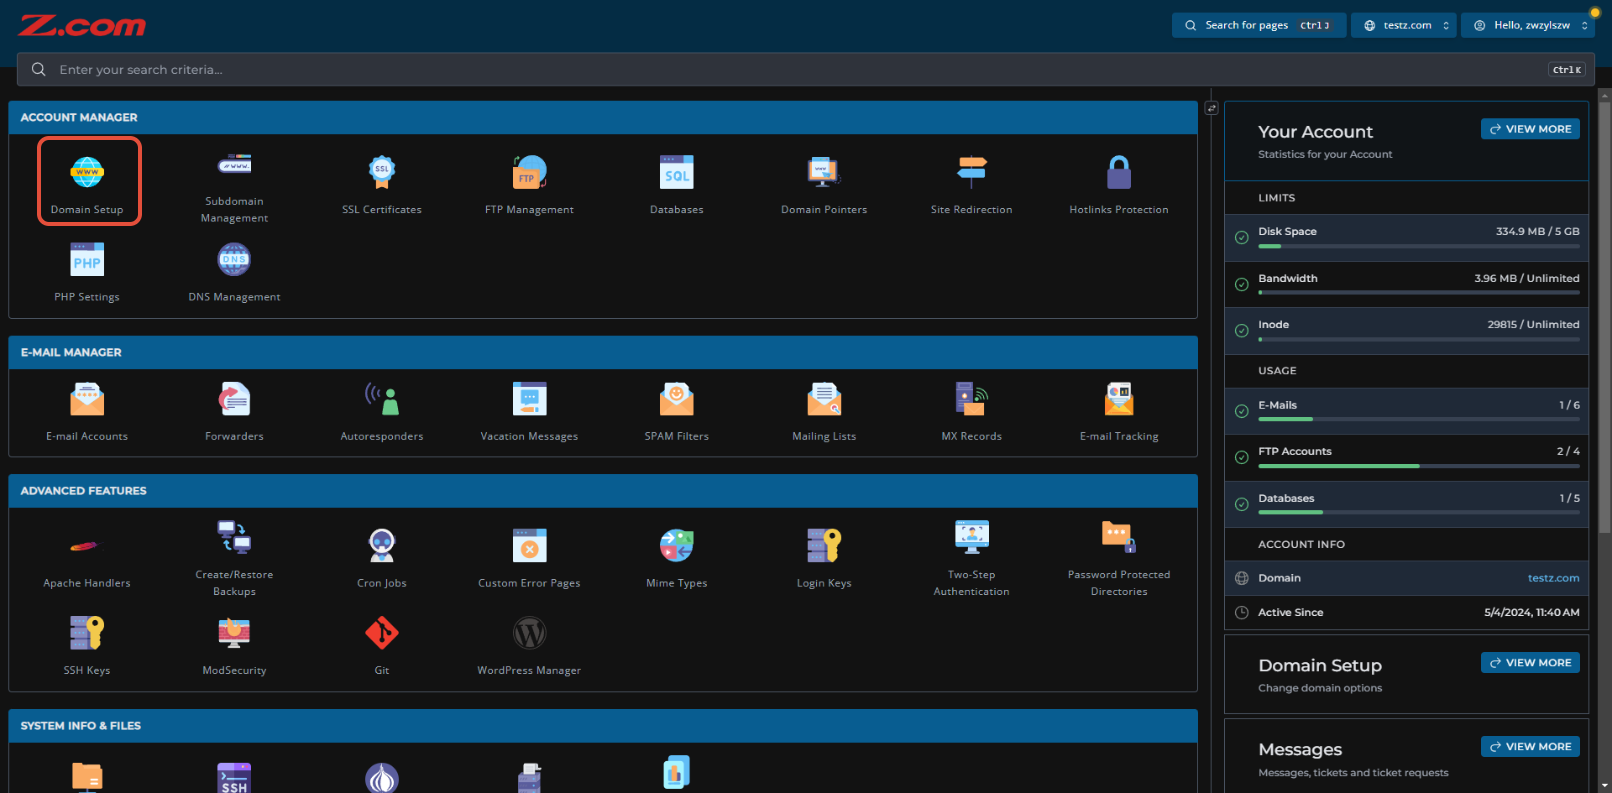Screen dimensions: 1612x793
Task: Click the FTP Accounts usage bar
Action: click(1419, 466)
